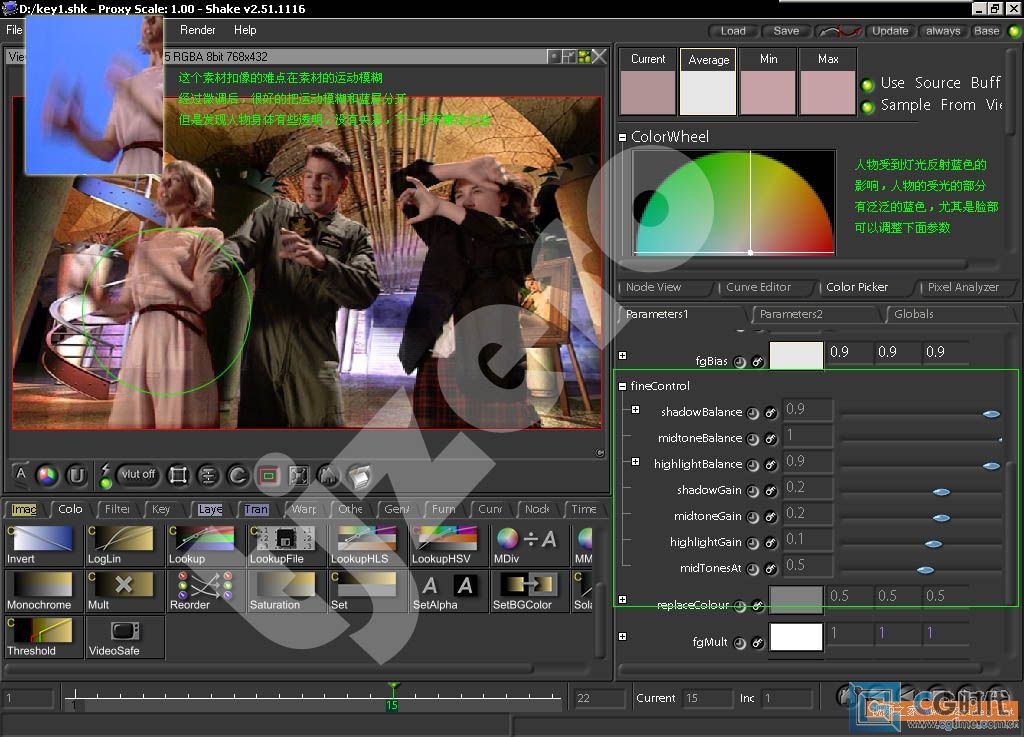Add an Invert node from the Color tab
This screenshot has height=737, width=1024.
(x=43, y=544)
